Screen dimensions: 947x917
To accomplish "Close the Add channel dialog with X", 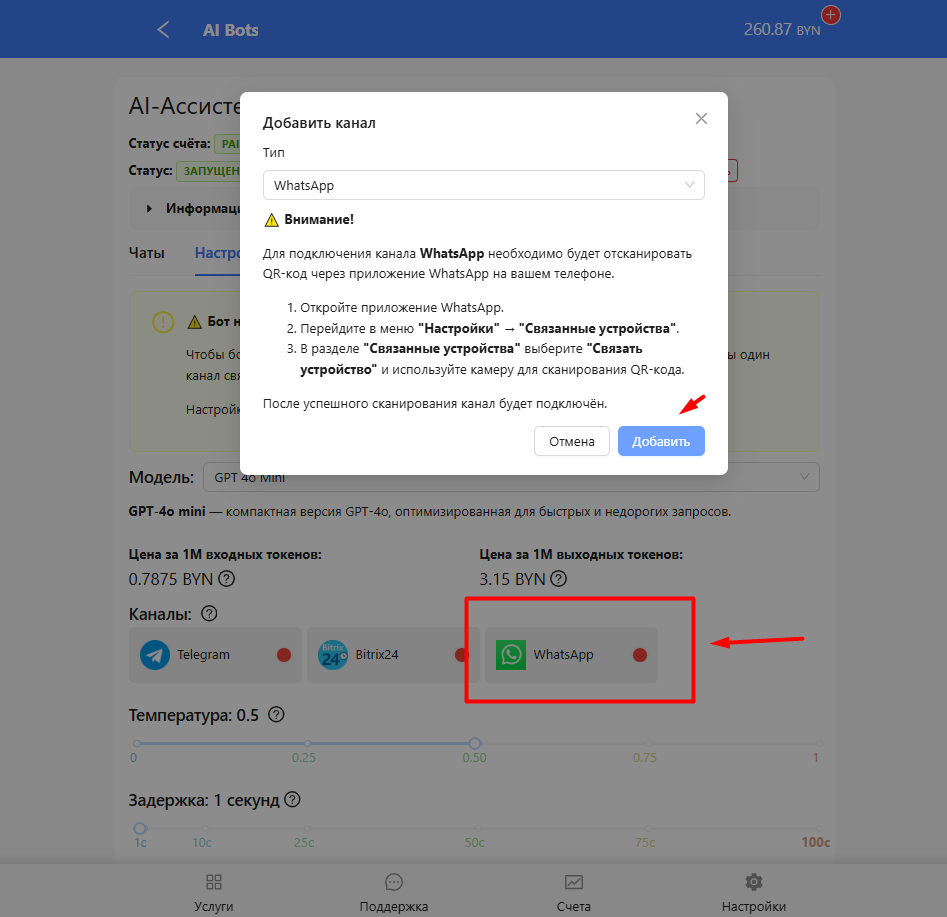I will (701, 119).
